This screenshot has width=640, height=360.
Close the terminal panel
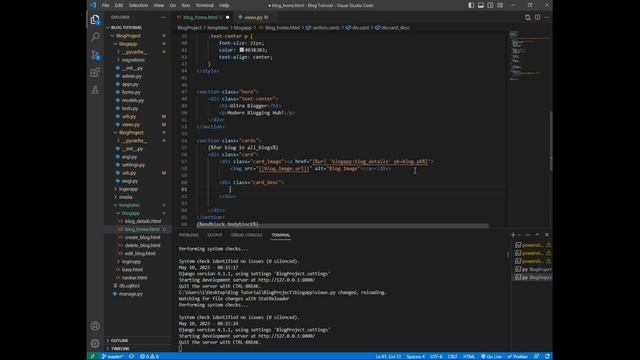pos(547,235)
